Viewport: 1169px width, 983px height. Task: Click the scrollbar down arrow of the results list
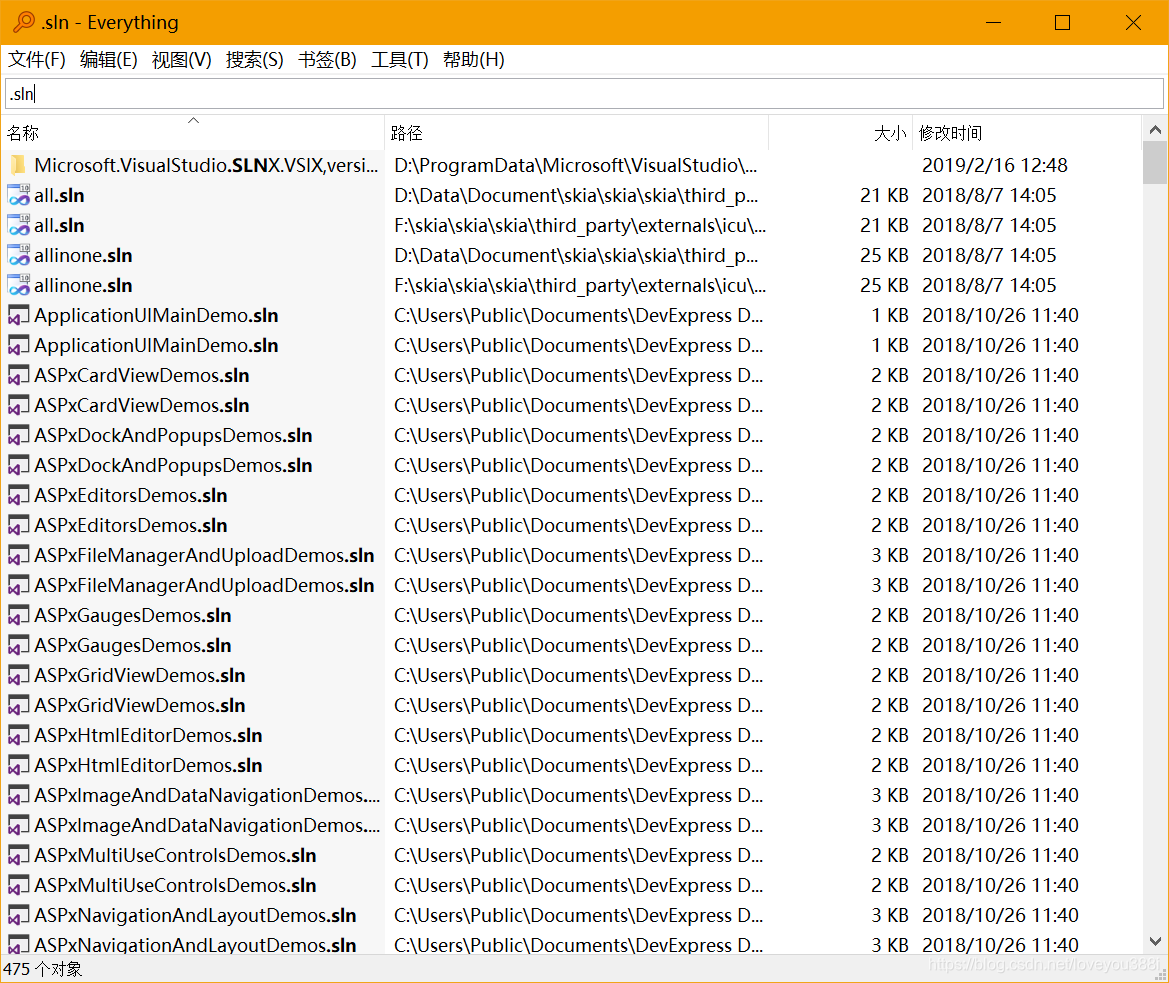[x=1155, y=941]
